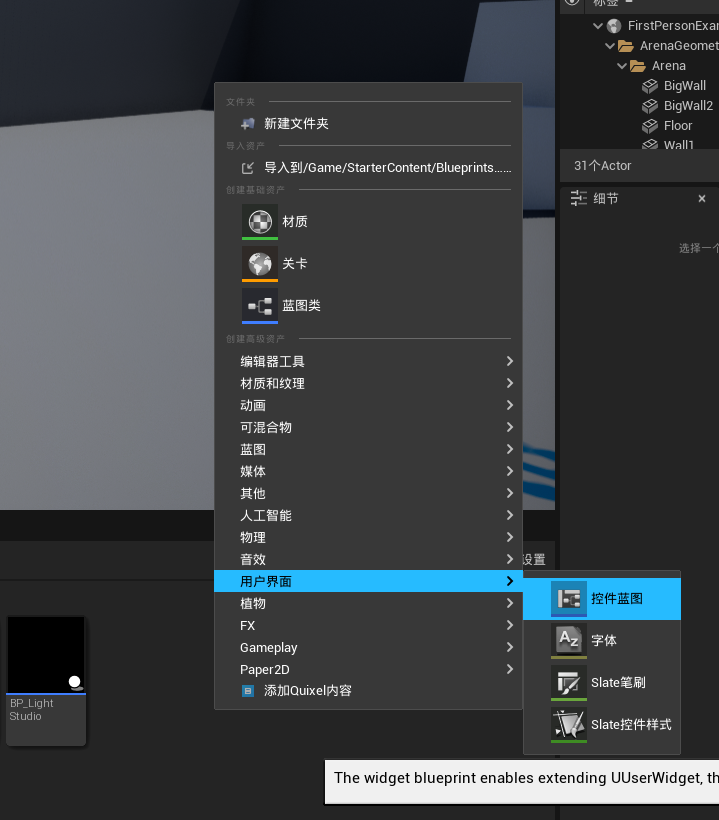Select the BigWall2 actor in outliner
The width and height of the screenshot is (719, 820).
[x=688, y=106]
